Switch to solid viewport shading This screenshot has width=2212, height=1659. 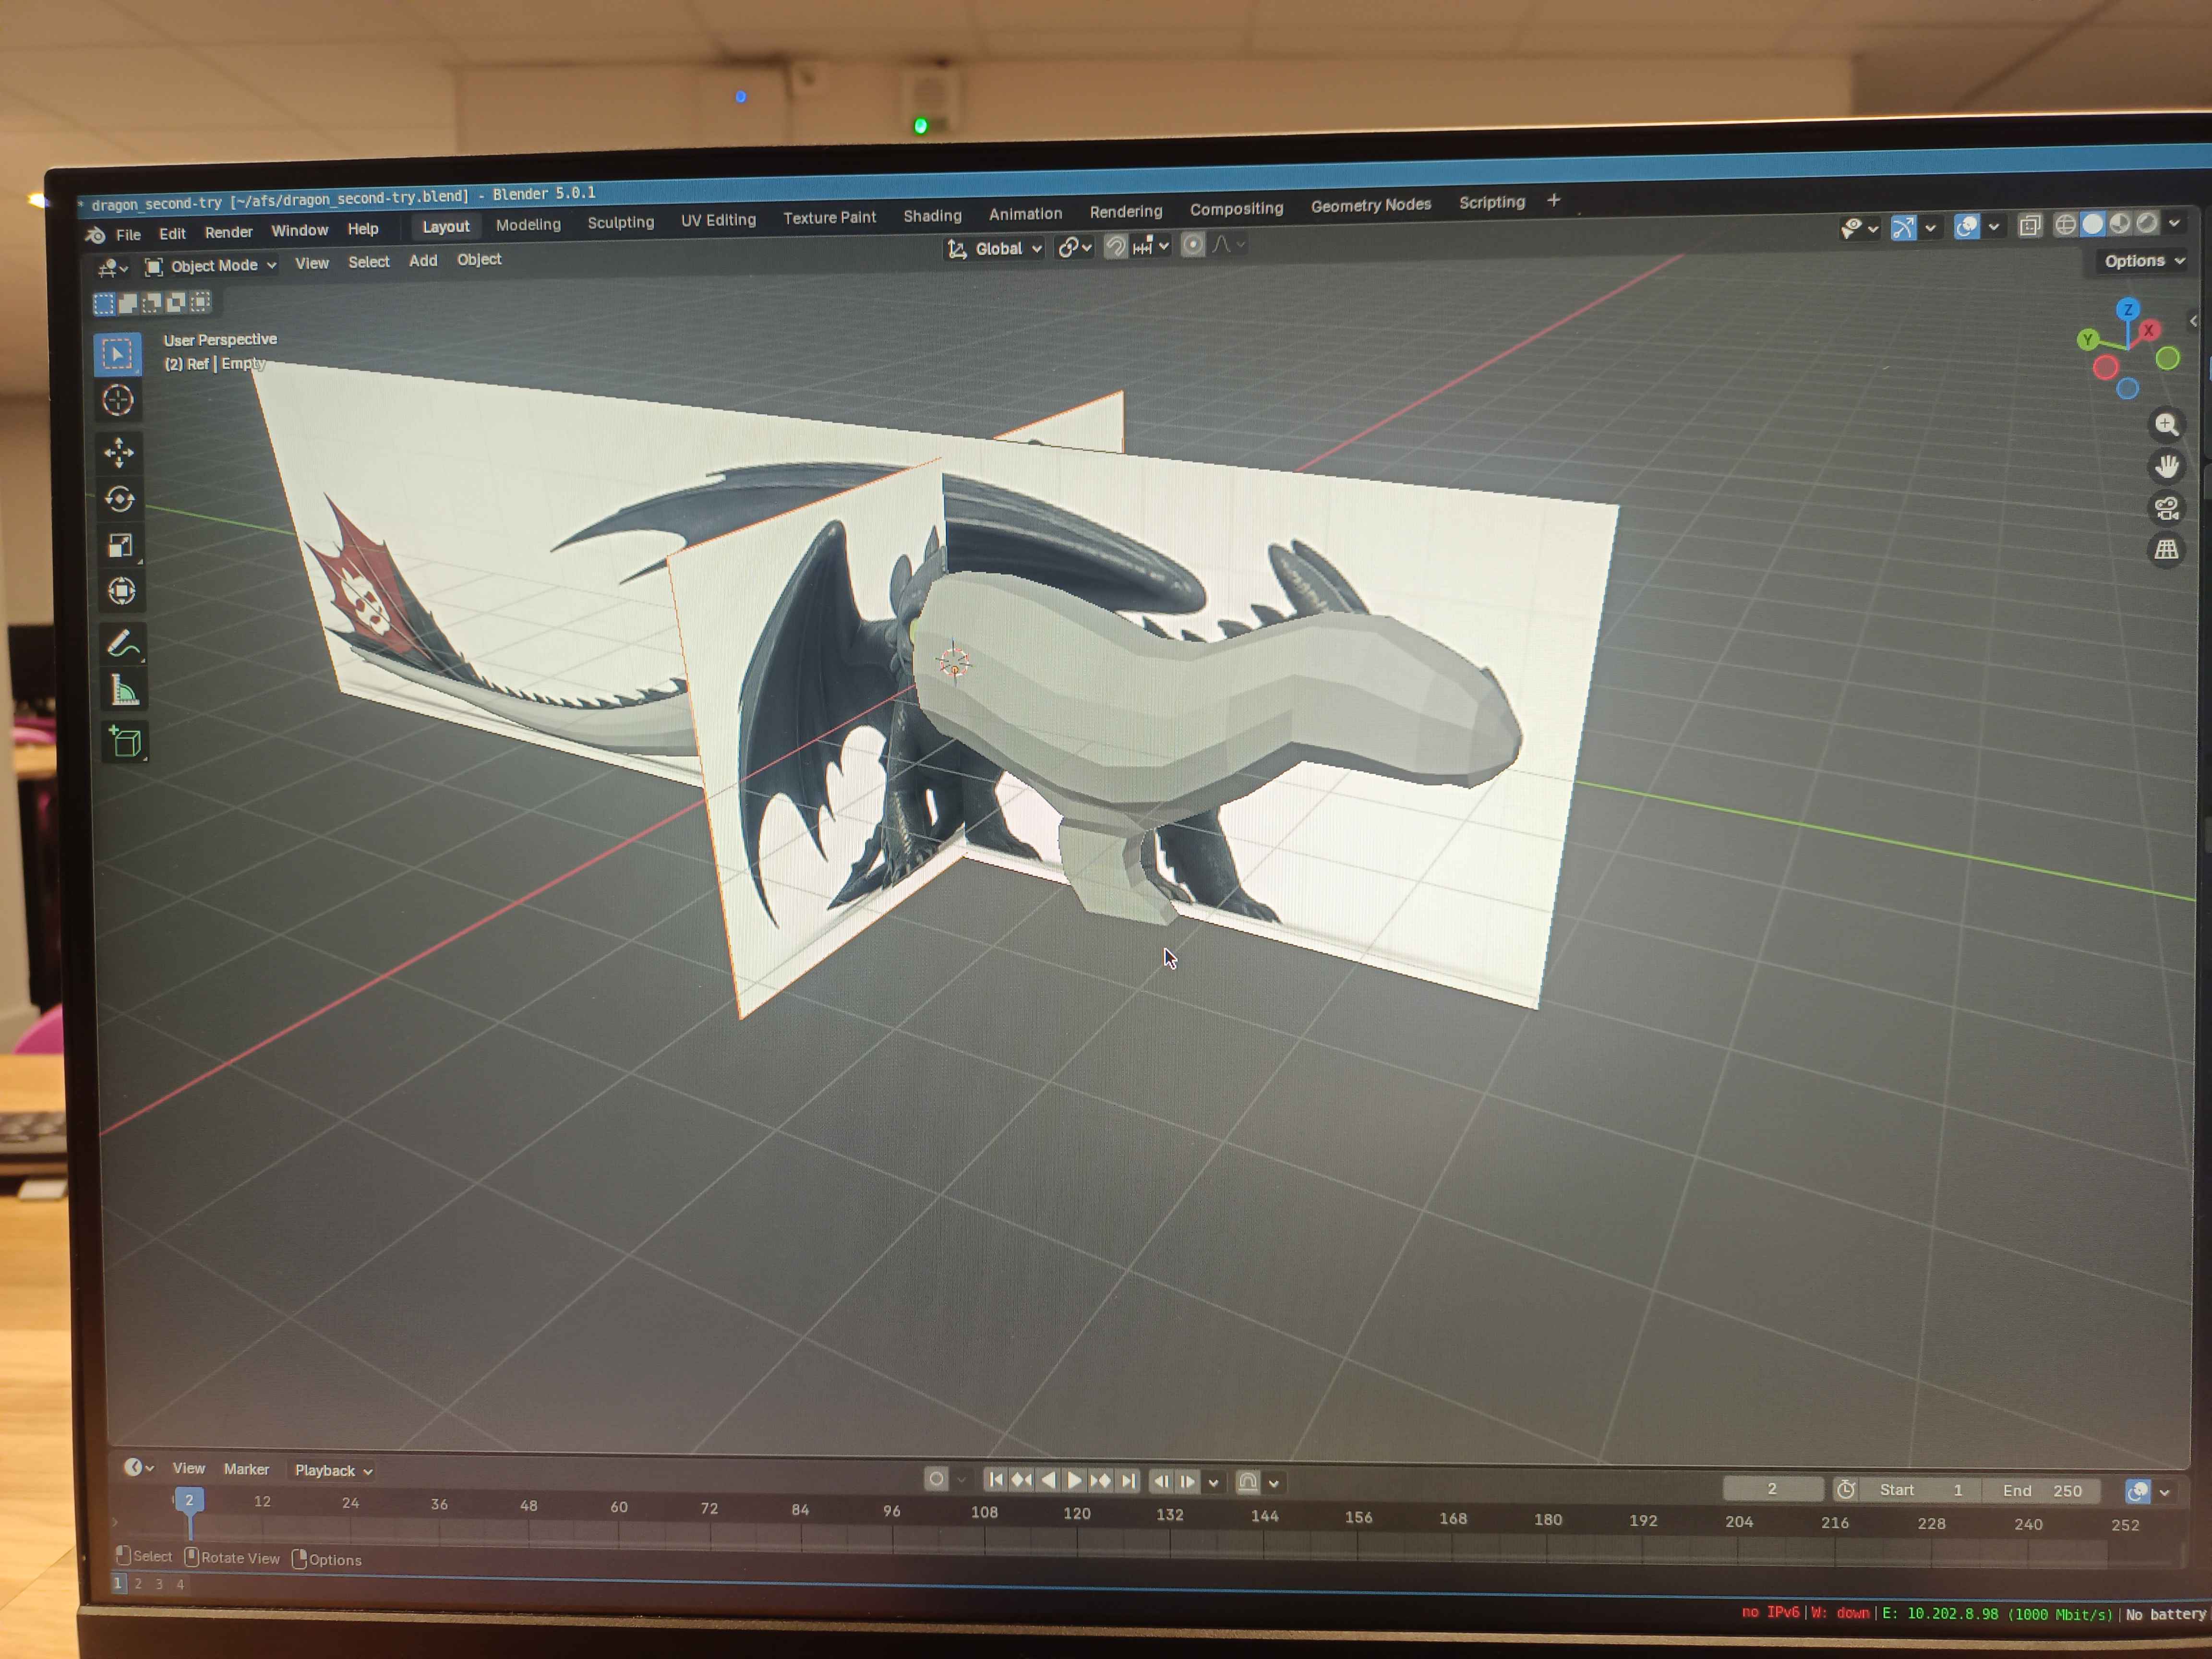[2092, 224]
